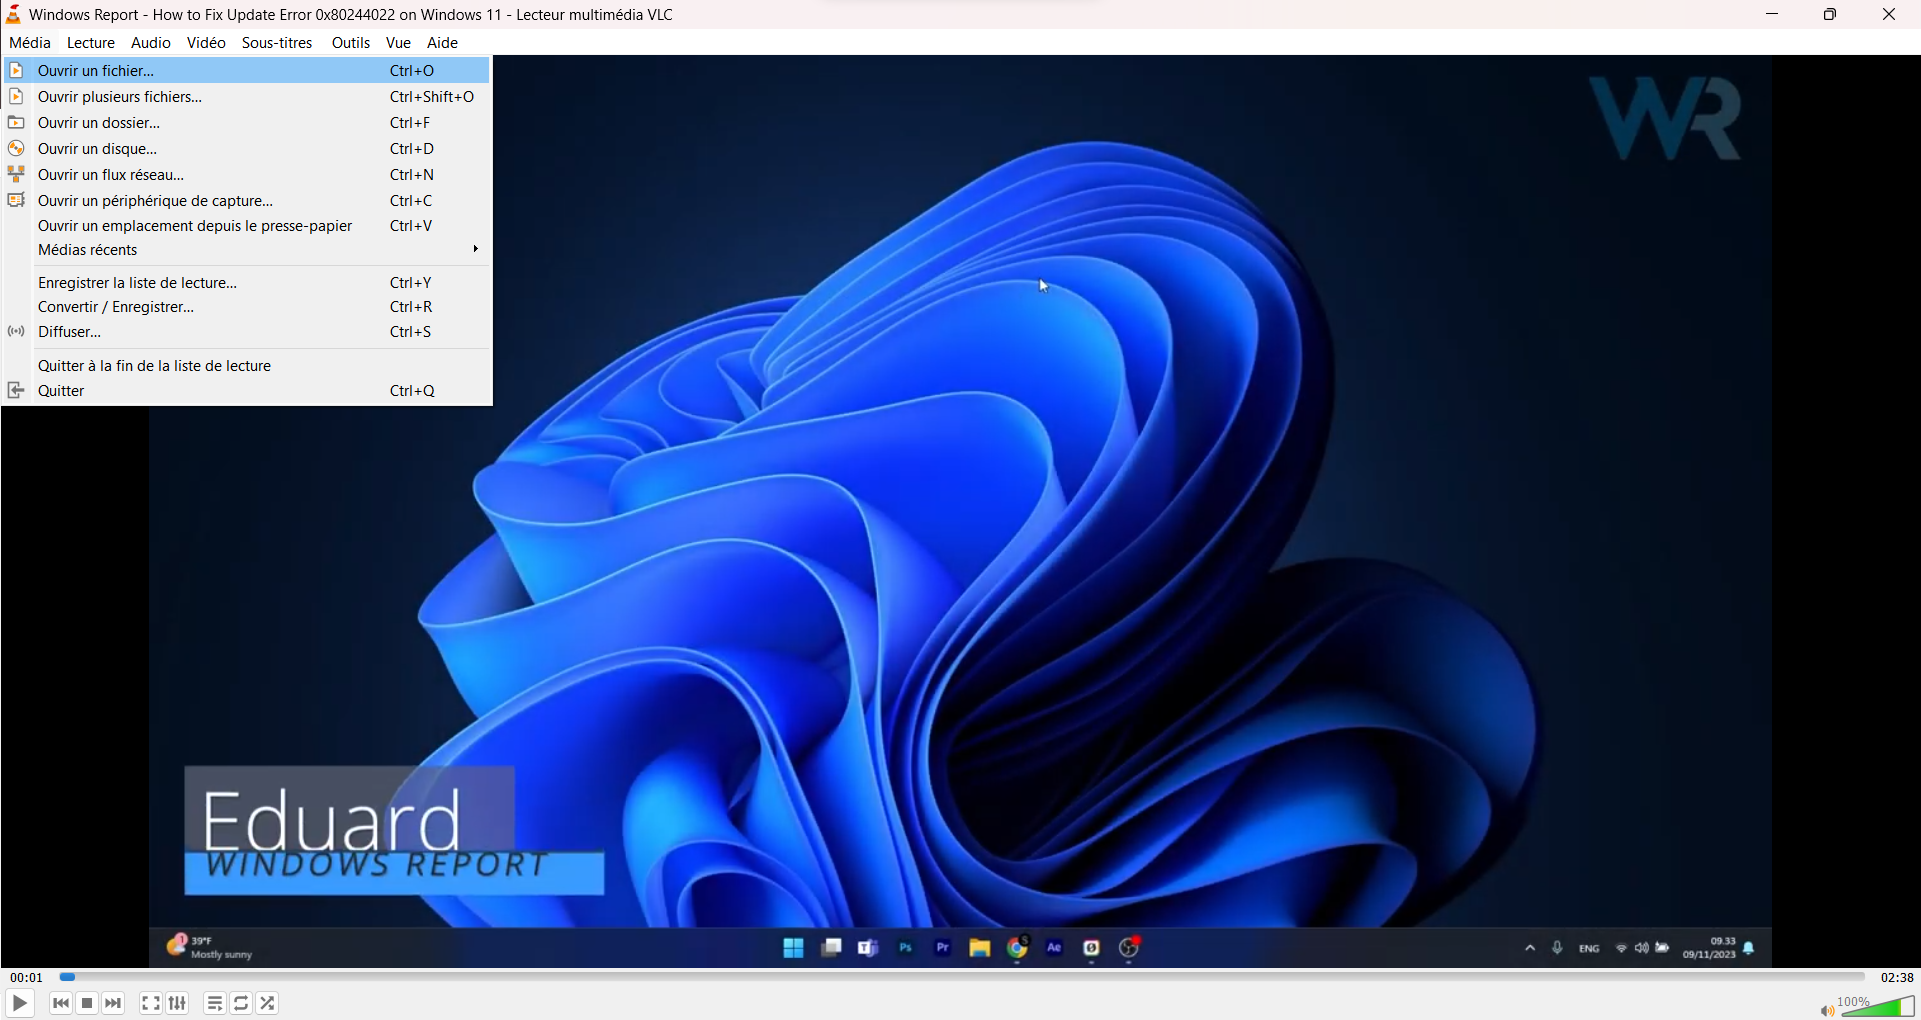Image resolution: width=1921 pixels, height=1020 pixels.
Task: Toggle random shuffle playback
Action: pos(267,1003)
